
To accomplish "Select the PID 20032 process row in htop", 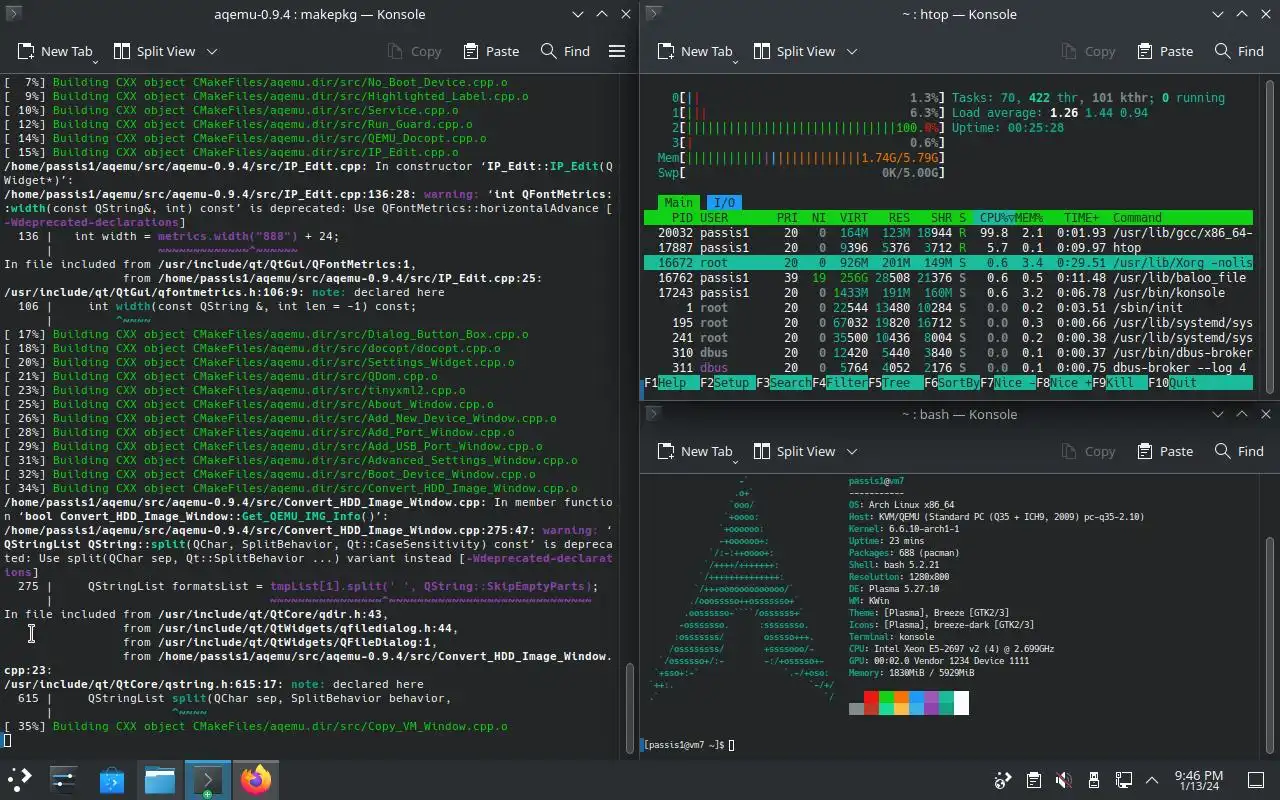I will click(948, 232).
